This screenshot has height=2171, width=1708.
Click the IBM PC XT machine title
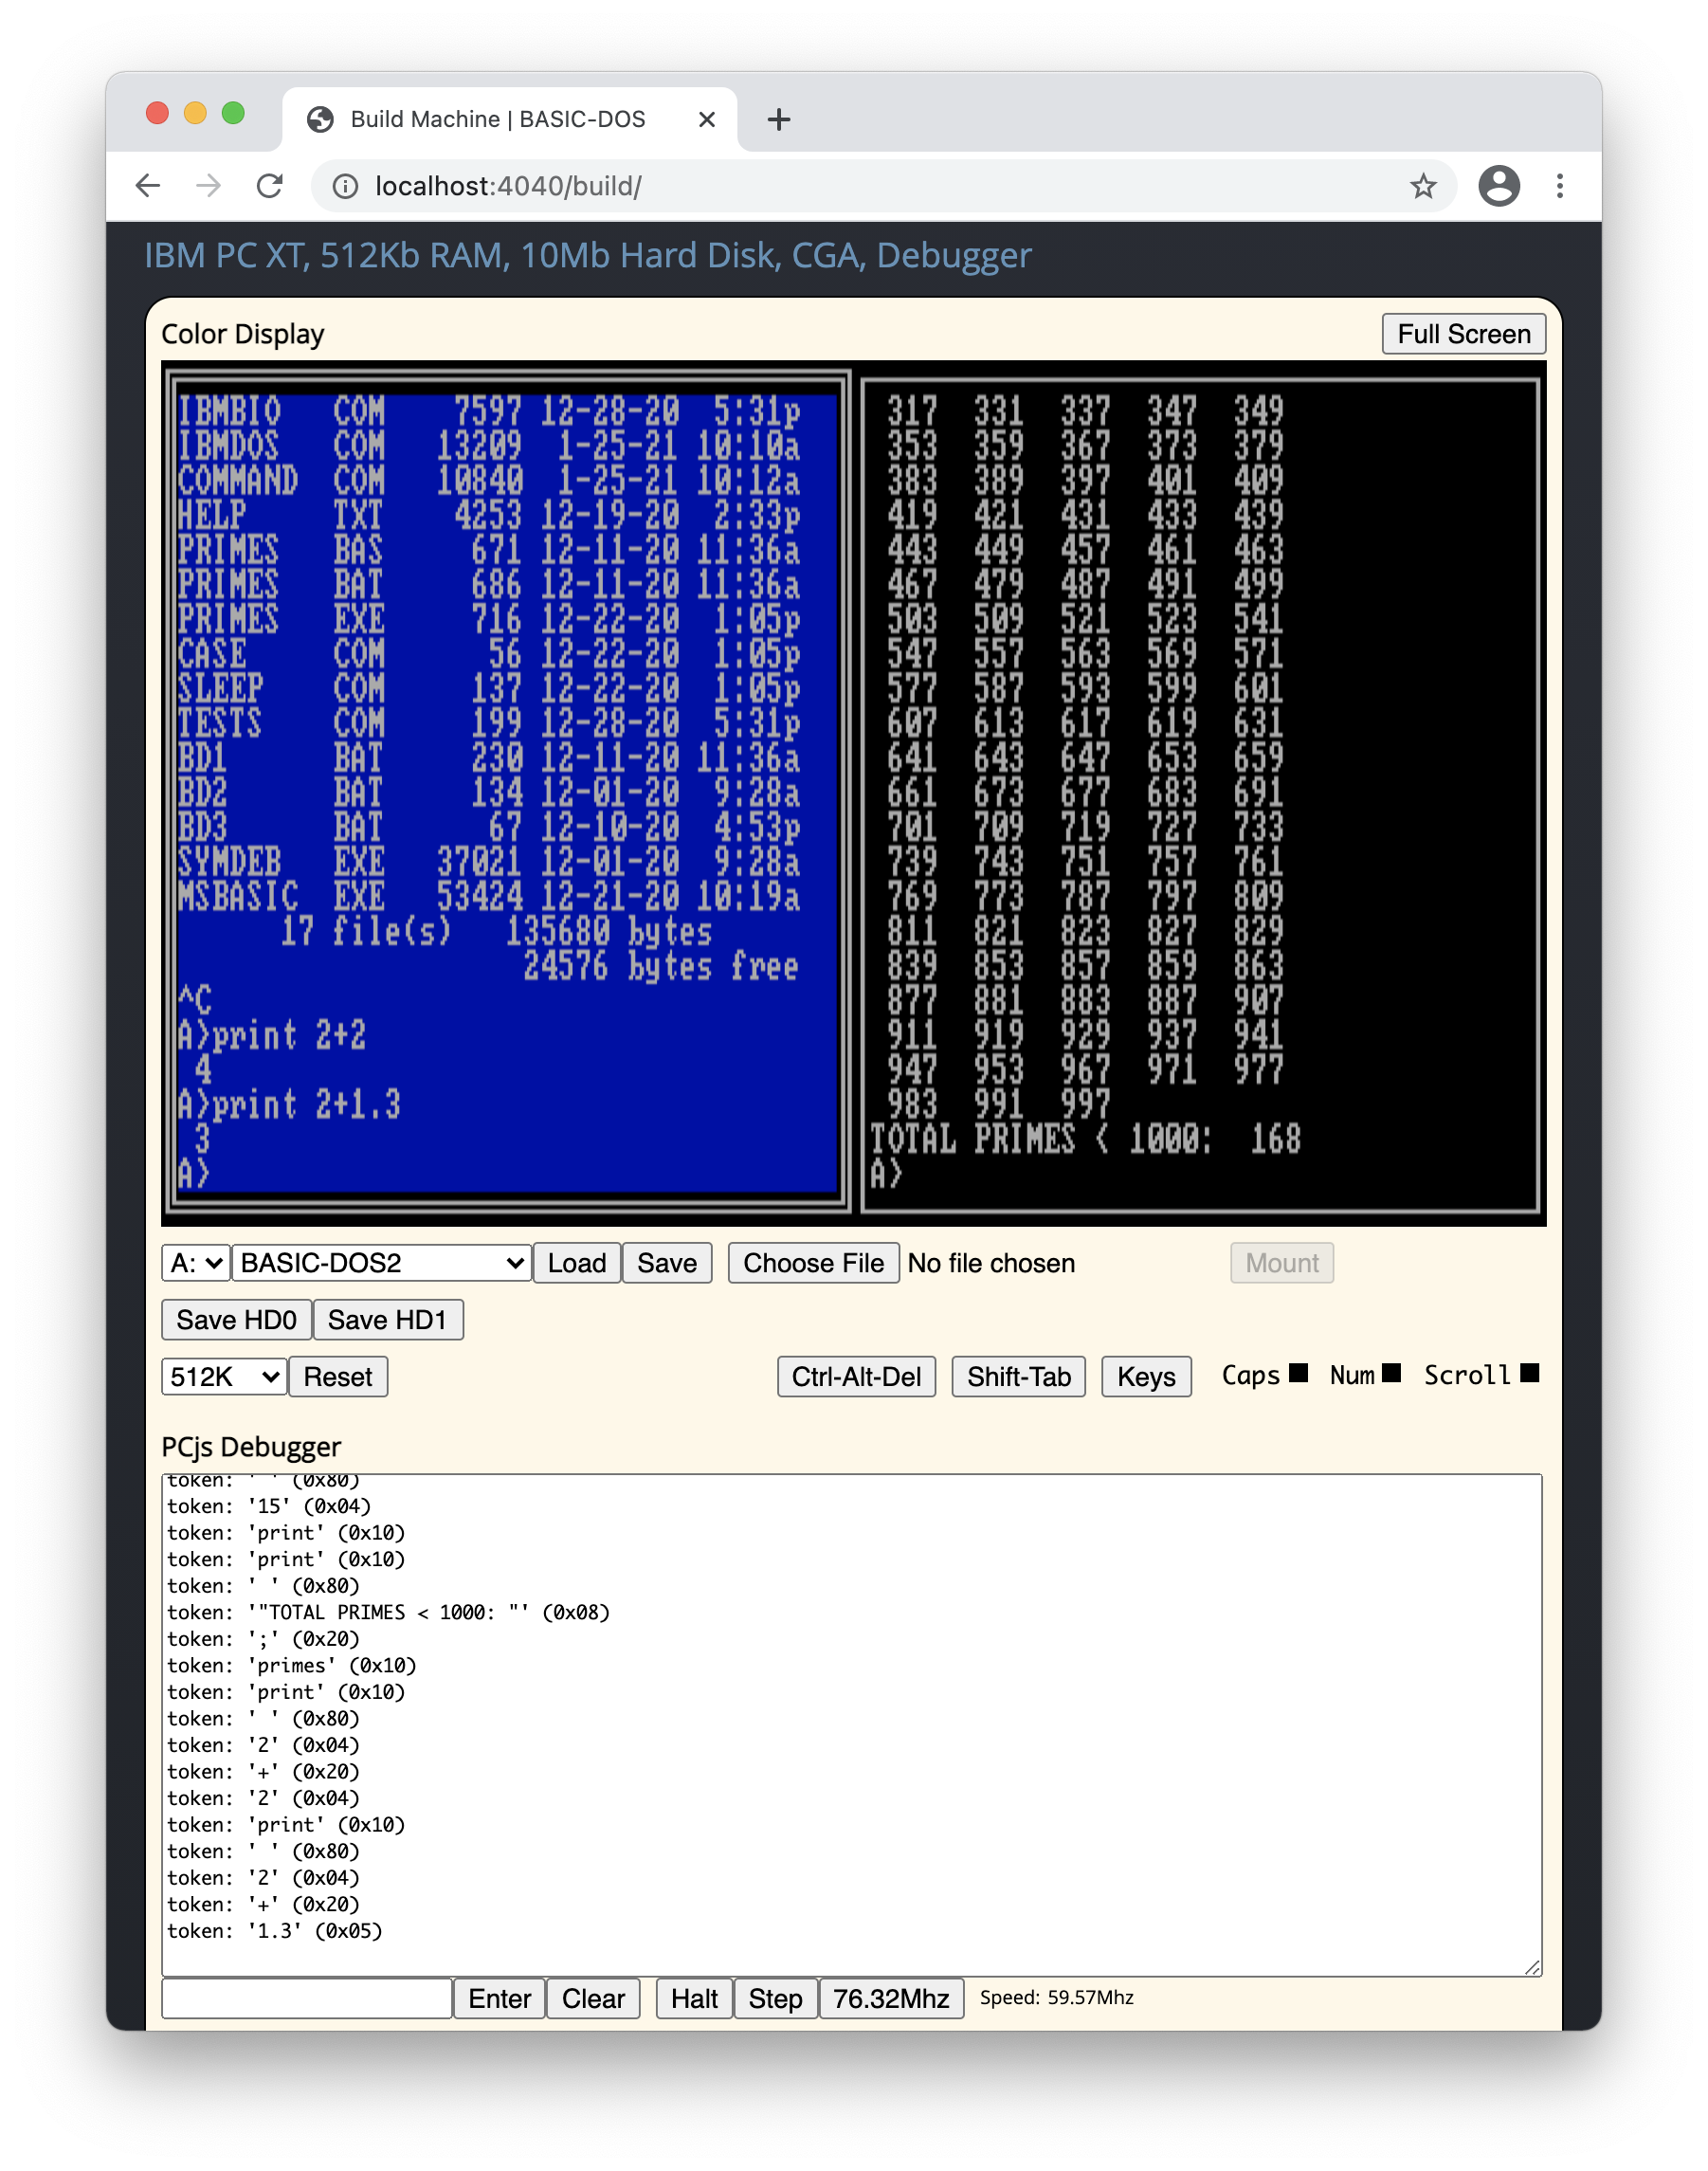pos(588,255)
